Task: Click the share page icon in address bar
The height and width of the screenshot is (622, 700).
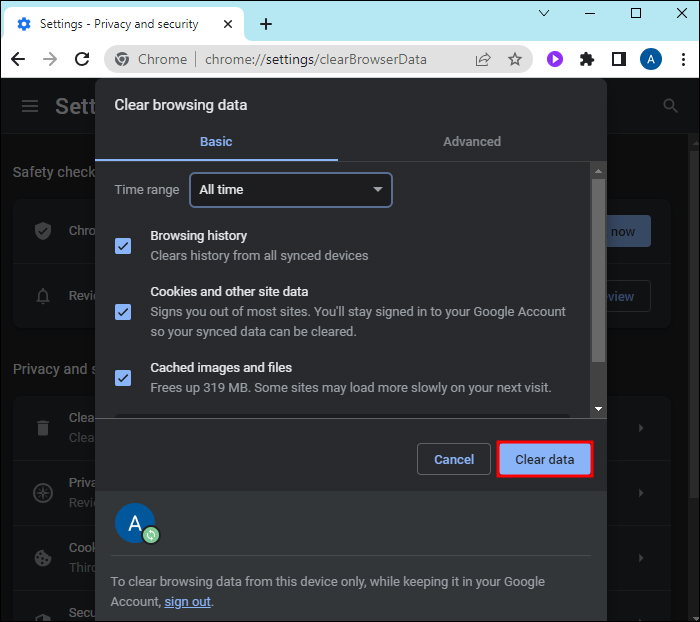Action: coord(484,59)
